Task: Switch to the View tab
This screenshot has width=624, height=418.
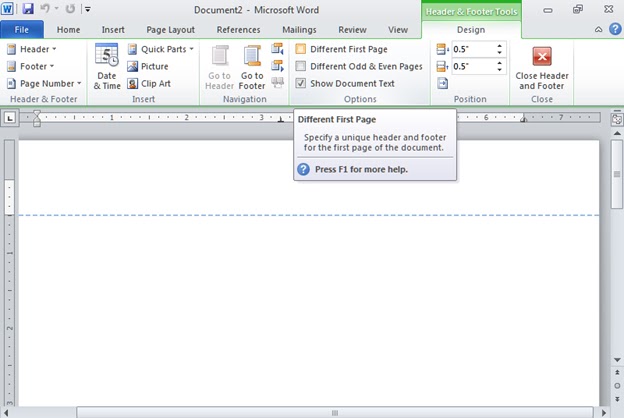Action: [398, 30]
